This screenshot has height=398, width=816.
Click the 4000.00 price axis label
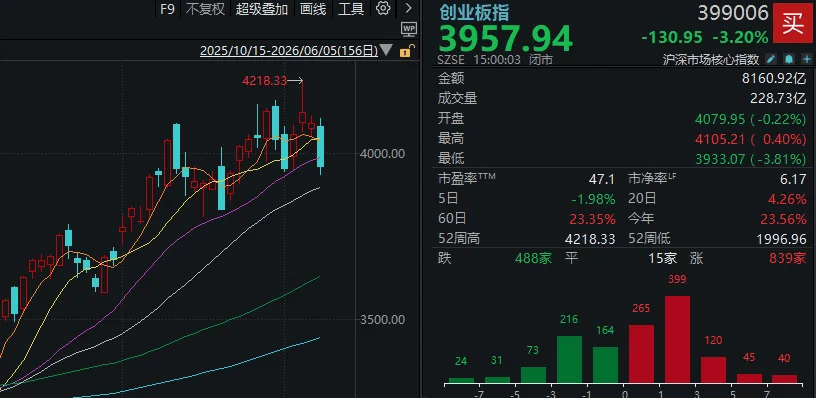coord(382,153)
